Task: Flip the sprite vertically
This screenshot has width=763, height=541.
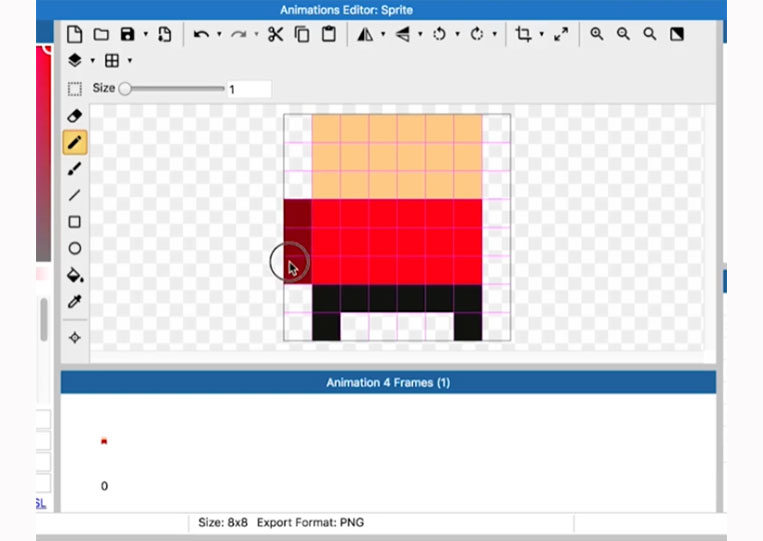Action: [x=402, y=34]
